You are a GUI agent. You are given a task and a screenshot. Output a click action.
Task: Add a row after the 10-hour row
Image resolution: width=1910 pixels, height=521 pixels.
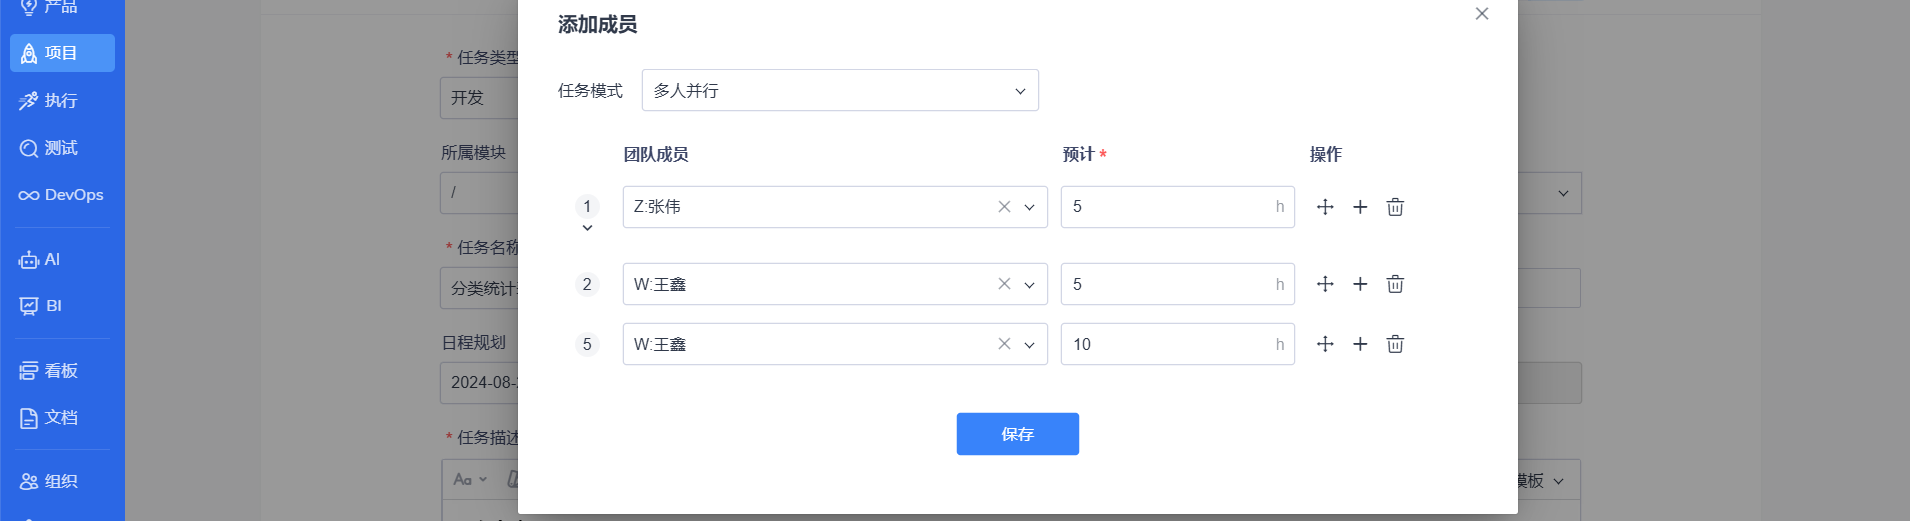(x=1360, y=344)
